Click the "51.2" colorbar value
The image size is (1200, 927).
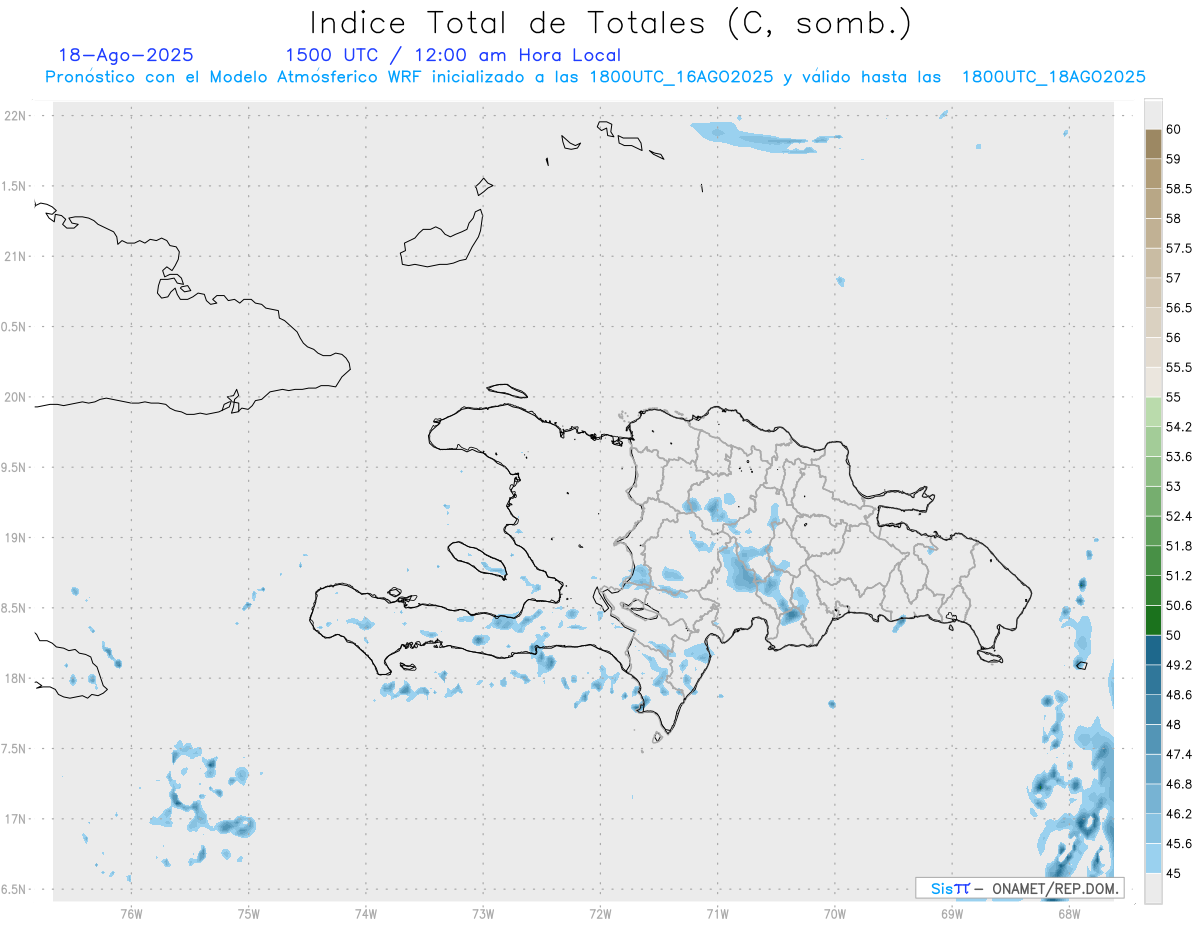coord(1179,576)
